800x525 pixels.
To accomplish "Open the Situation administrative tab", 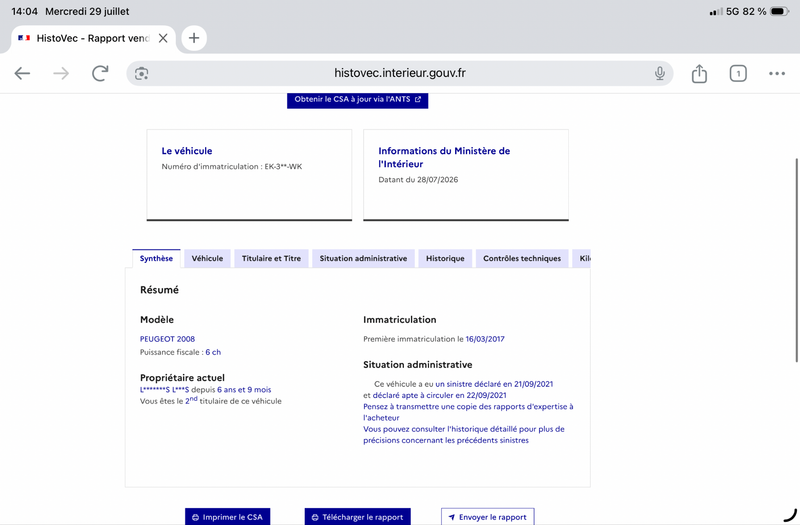I will coord(363,258).
